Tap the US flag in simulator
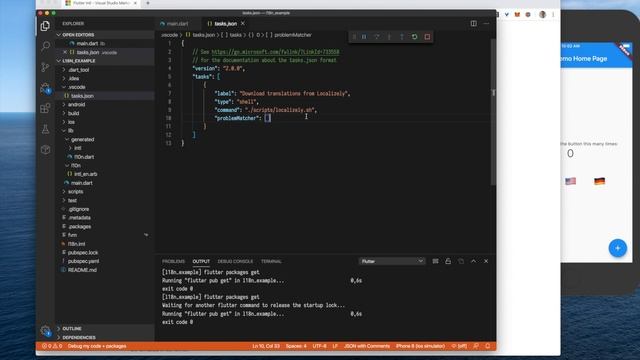This screenshot has height=360, width=640. point(570,181)
